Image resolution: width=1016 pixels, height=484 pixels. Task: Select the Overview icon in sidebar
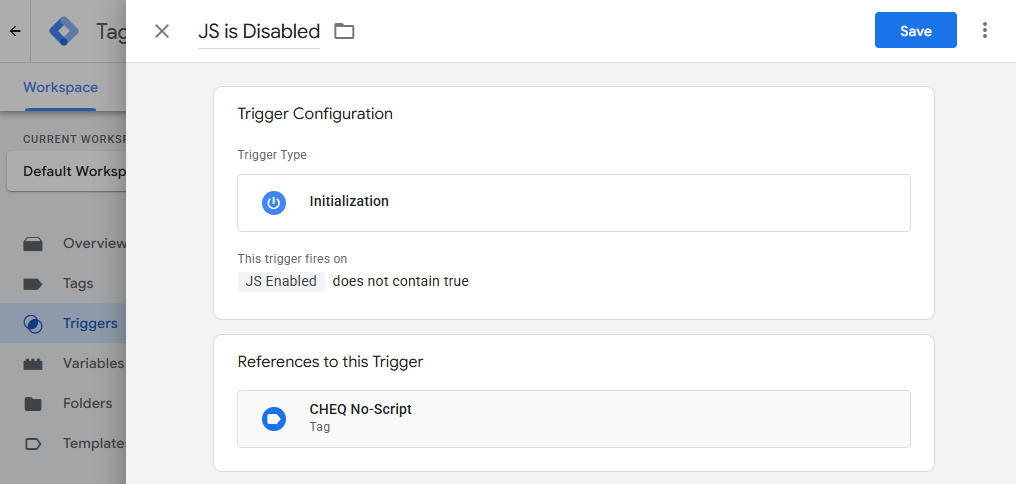click(x=32, y=244)
